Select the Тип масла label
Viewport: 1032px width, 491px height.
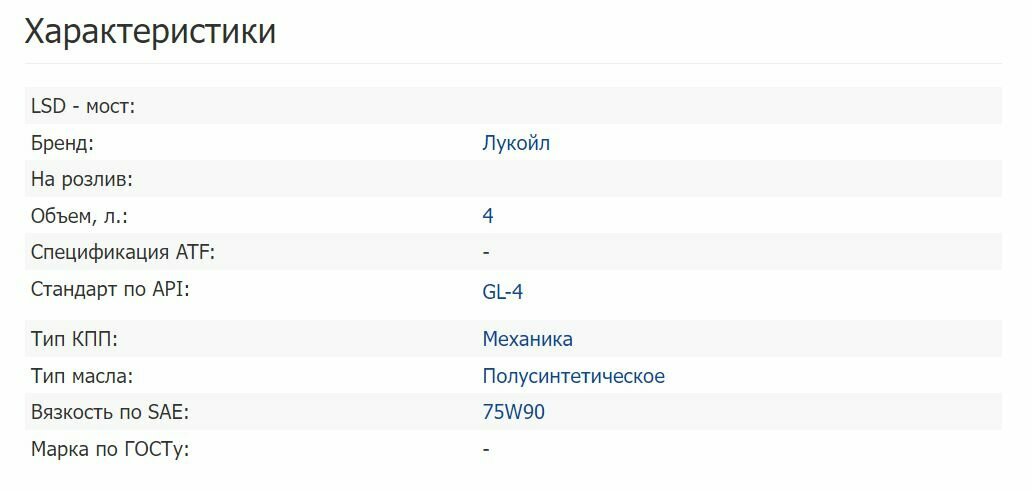pos(82,376)
